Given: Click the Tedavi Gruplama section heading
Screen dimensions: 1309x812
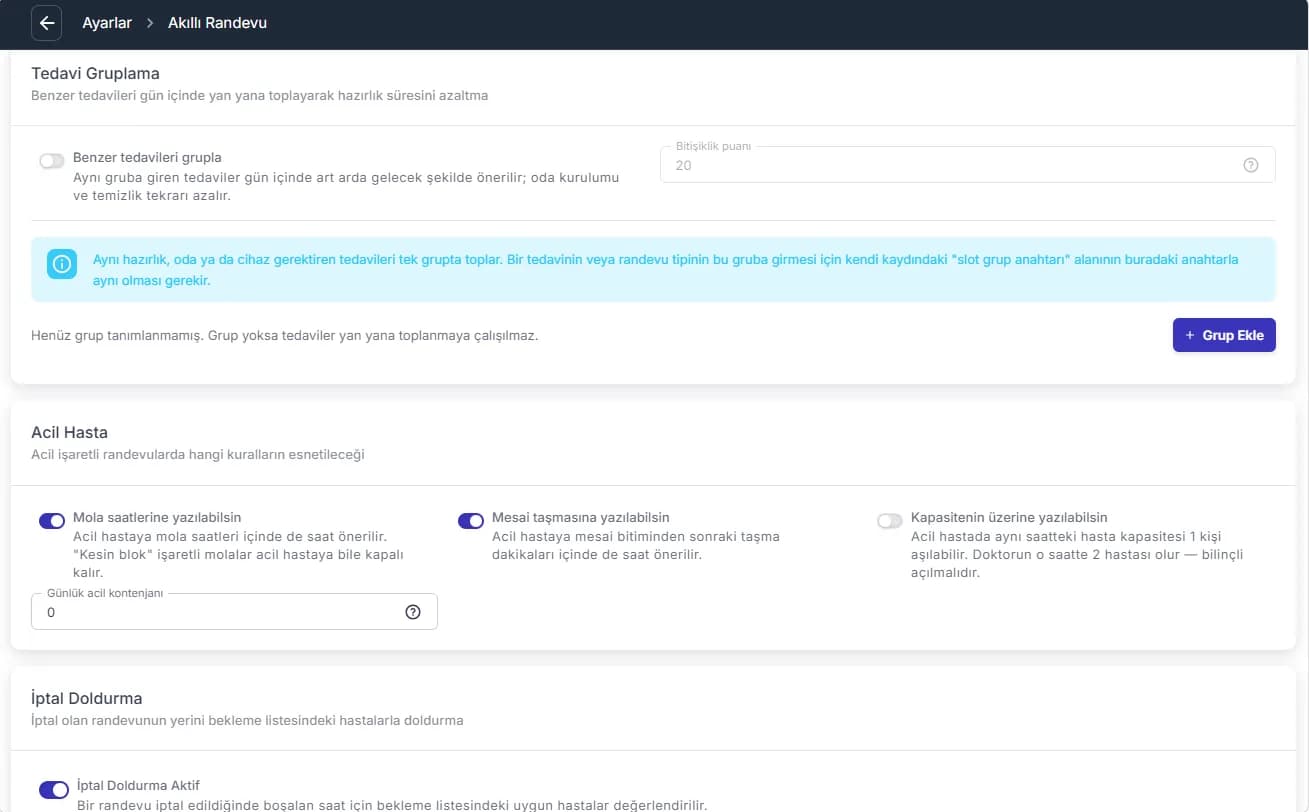Looking at the screenshot, I should [x=96, y=73].
